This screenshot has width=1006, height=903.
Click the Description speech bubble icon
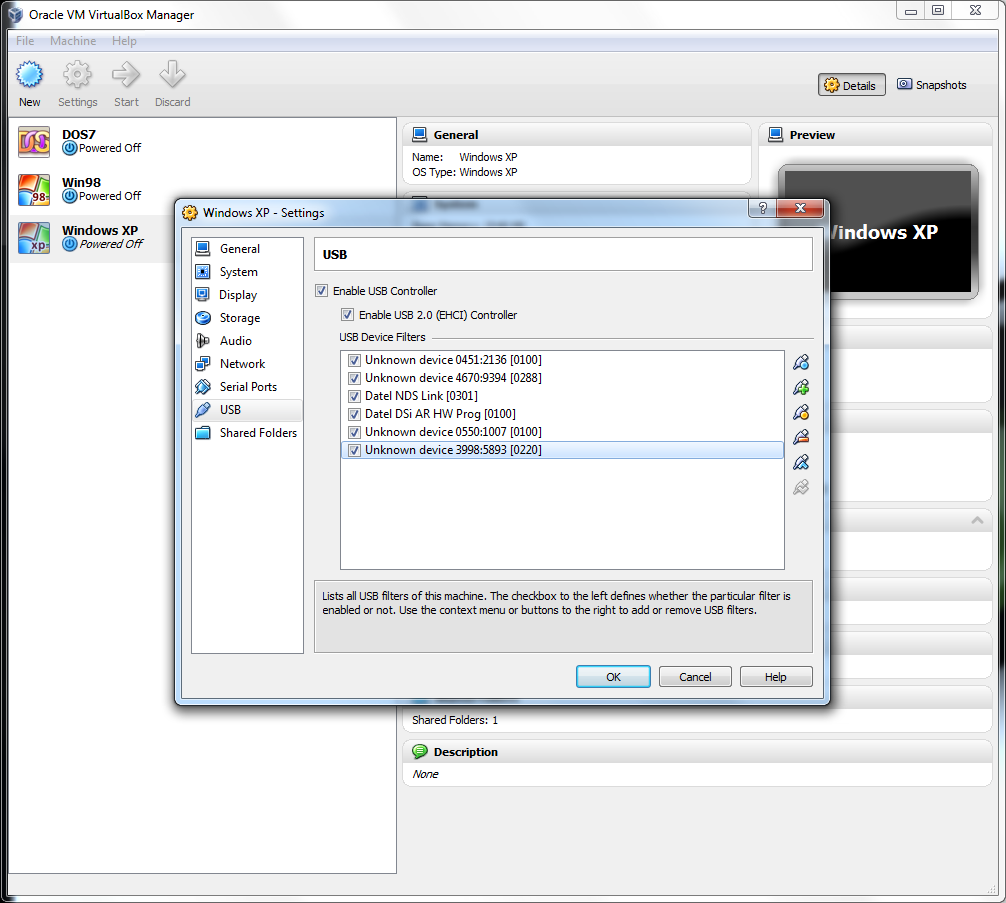pos(420,752)
